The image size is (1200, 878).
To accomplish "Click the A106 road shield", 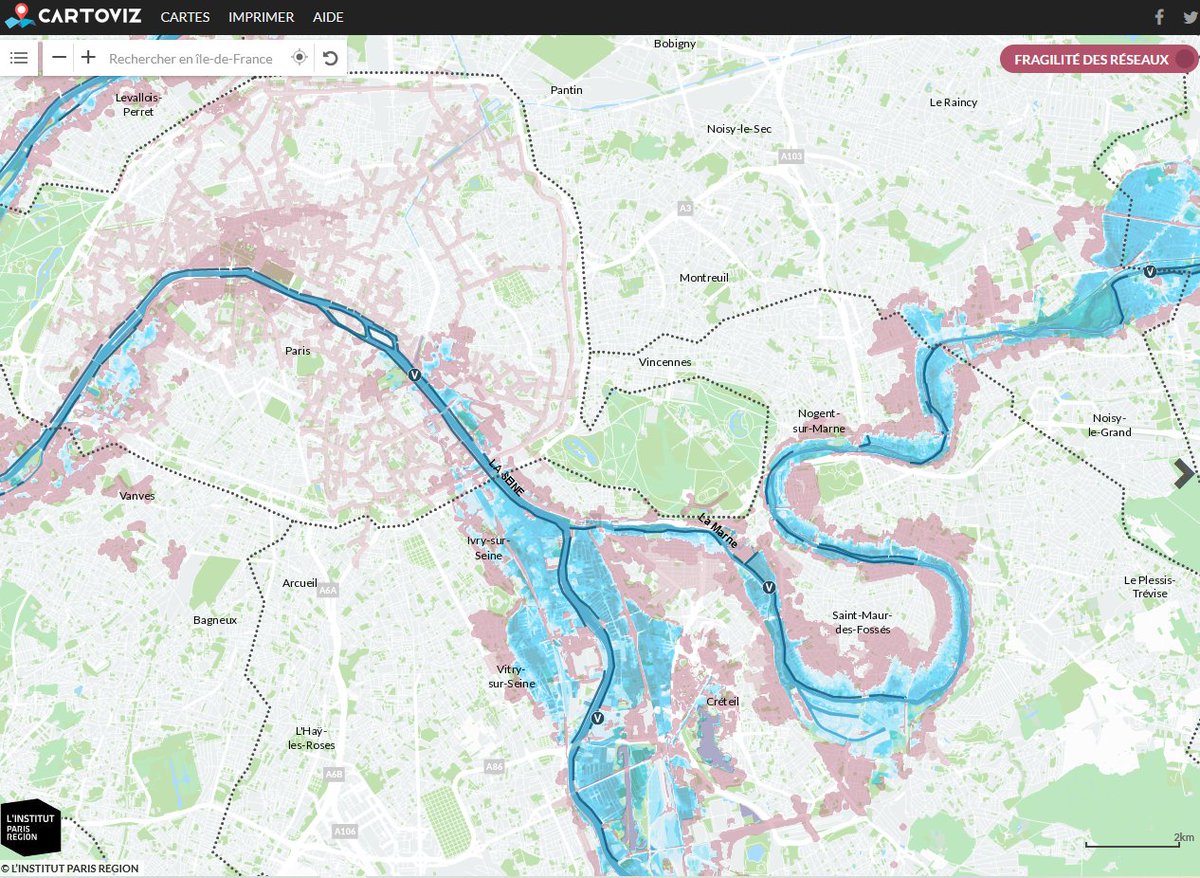I will tap(345, 831).
